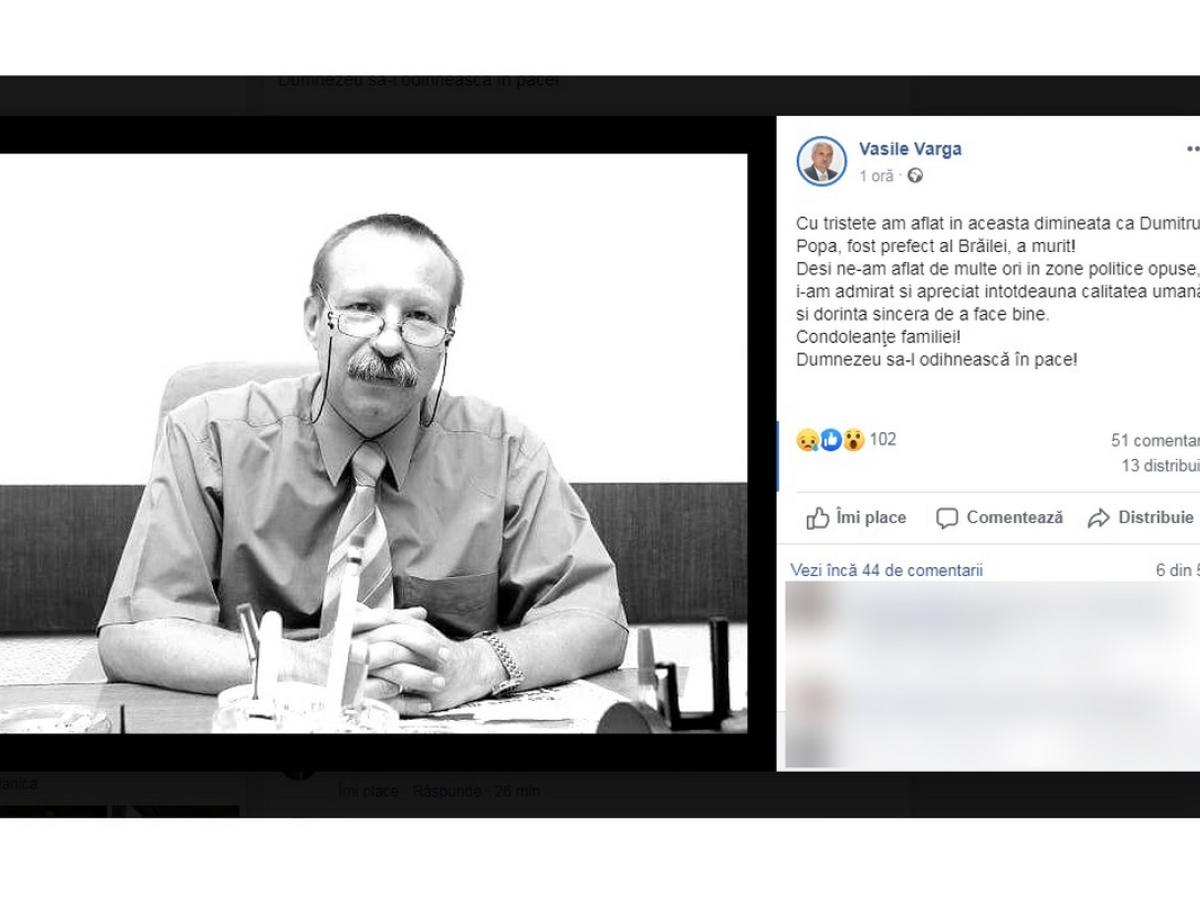This screenshot has height=900, width=1200.
Task: Click the thumbs-up icon beside Îmi place
Action: 818,518
